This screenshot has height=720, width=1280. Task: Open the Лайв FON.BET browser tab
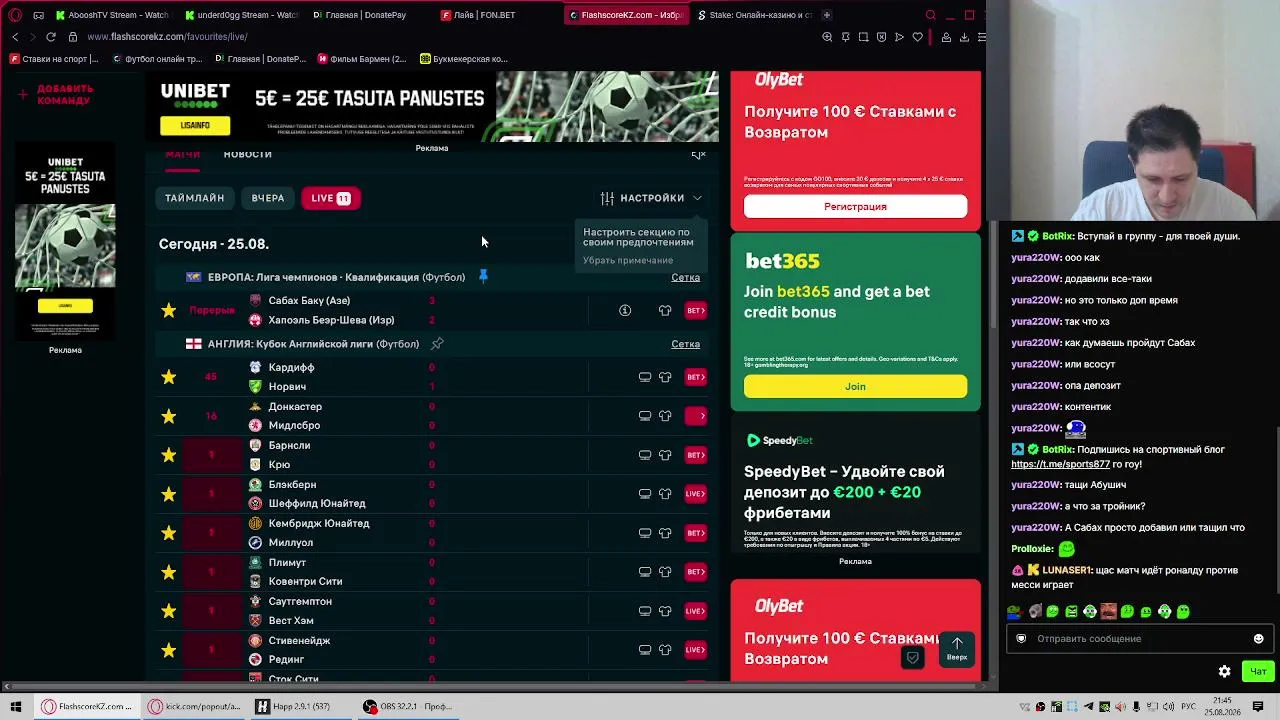pos(478,15)
